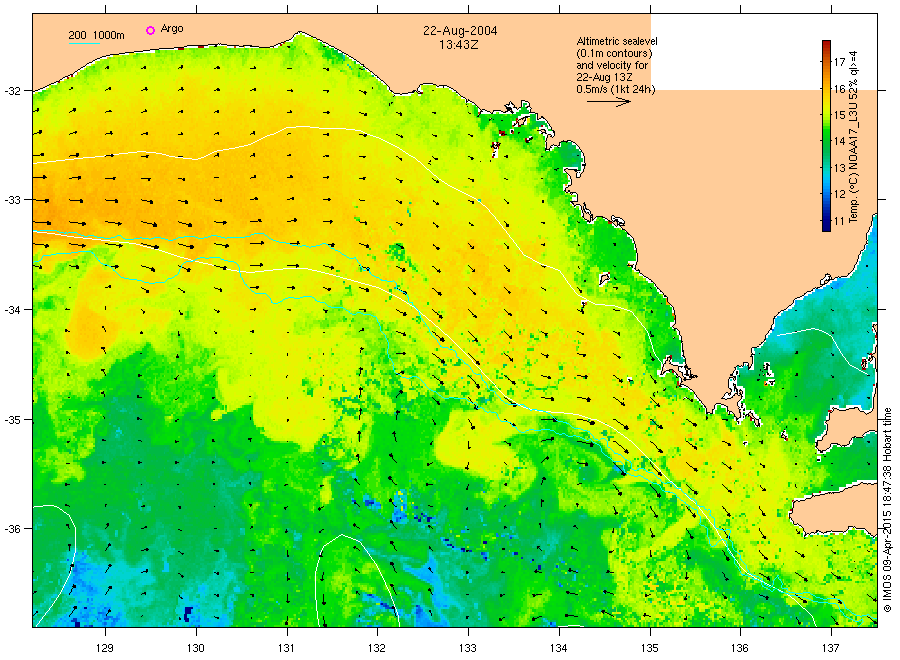Select the "Argo" legend label
The height and width of the screenshot is (660, 900).
pyautogui.click(x=172, y=29)
